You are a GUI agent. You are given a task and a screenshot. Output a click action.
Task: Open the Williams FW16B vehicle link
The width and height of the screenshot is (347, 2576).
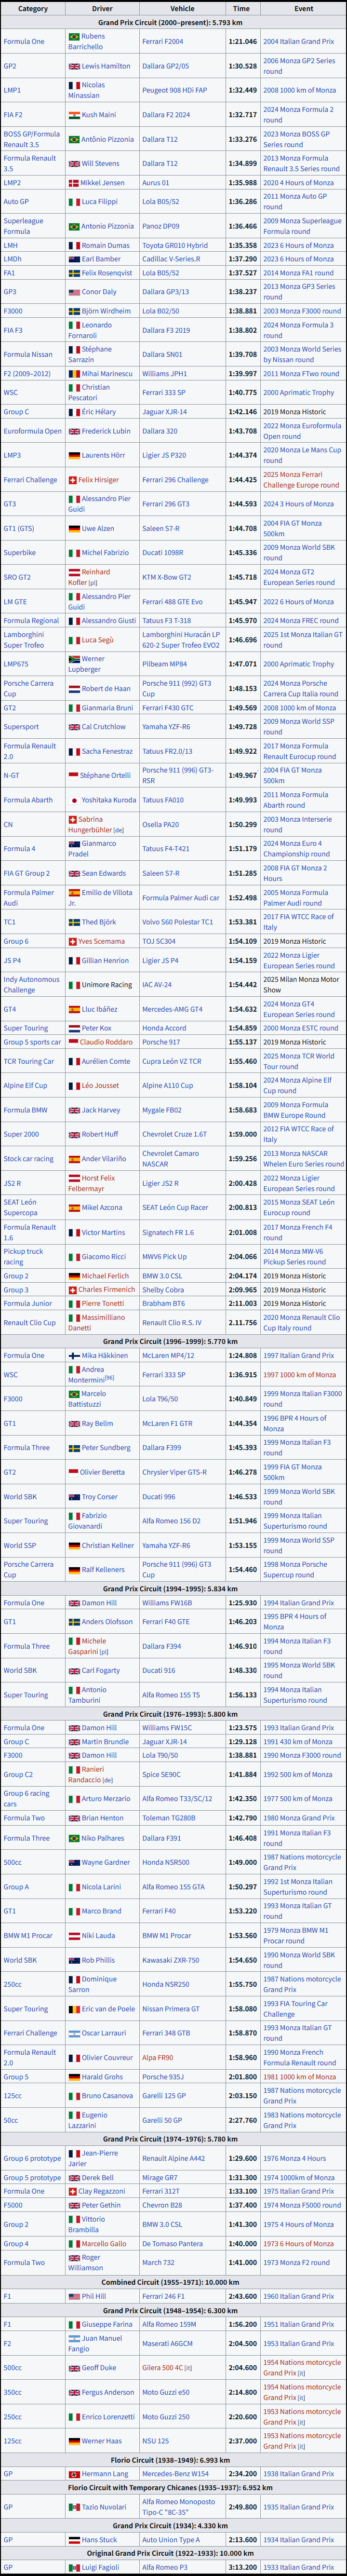(168, 1603)
